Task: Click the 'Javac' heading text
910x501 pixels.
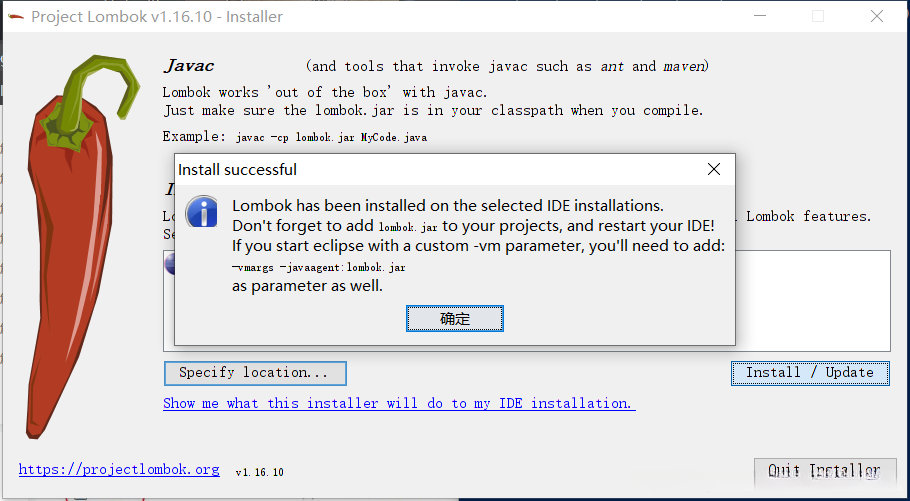Action: [x=189, y=66]
